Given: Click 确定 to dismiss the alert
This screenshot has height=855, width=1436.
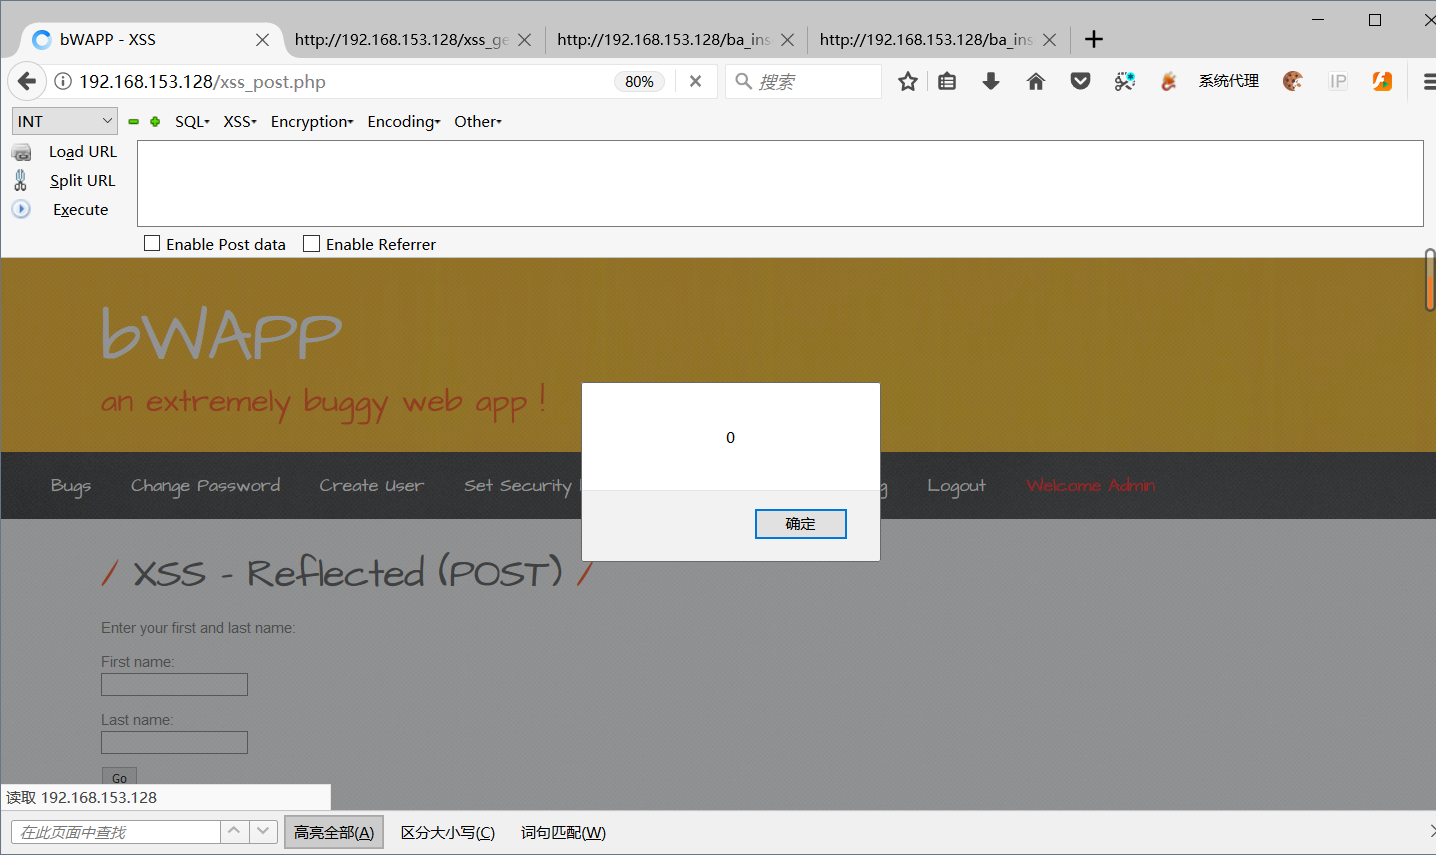Looking at the screenshot, I should [801, 524].
